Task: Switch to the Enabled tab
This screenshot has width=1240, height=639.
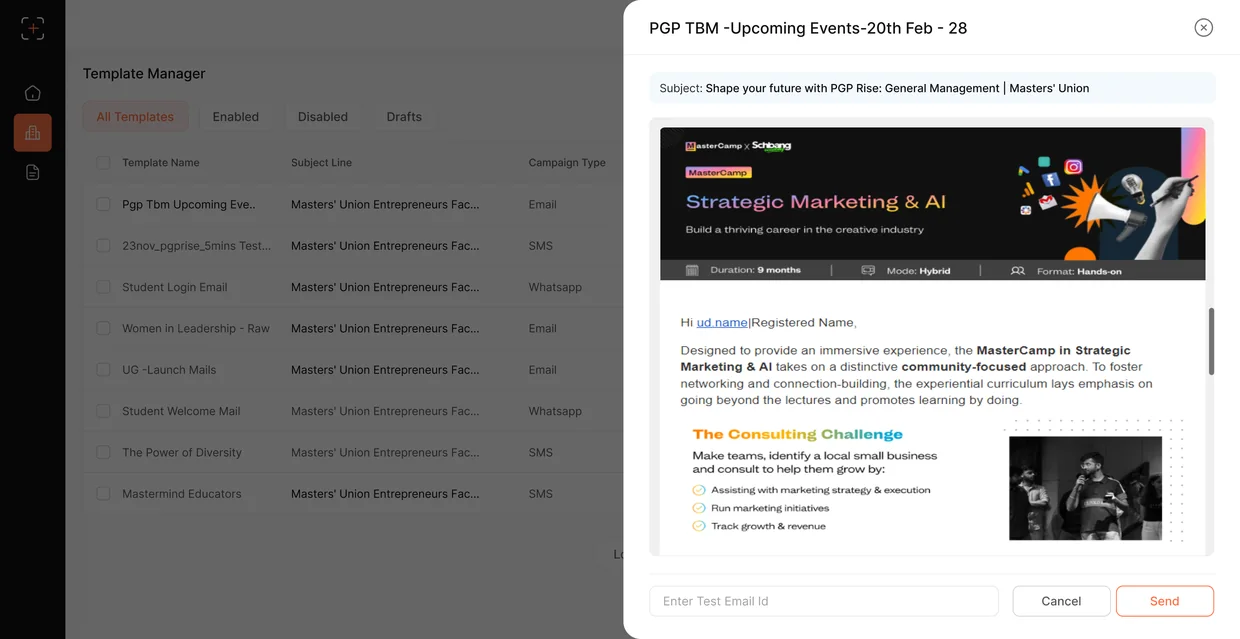Action: 236,117
